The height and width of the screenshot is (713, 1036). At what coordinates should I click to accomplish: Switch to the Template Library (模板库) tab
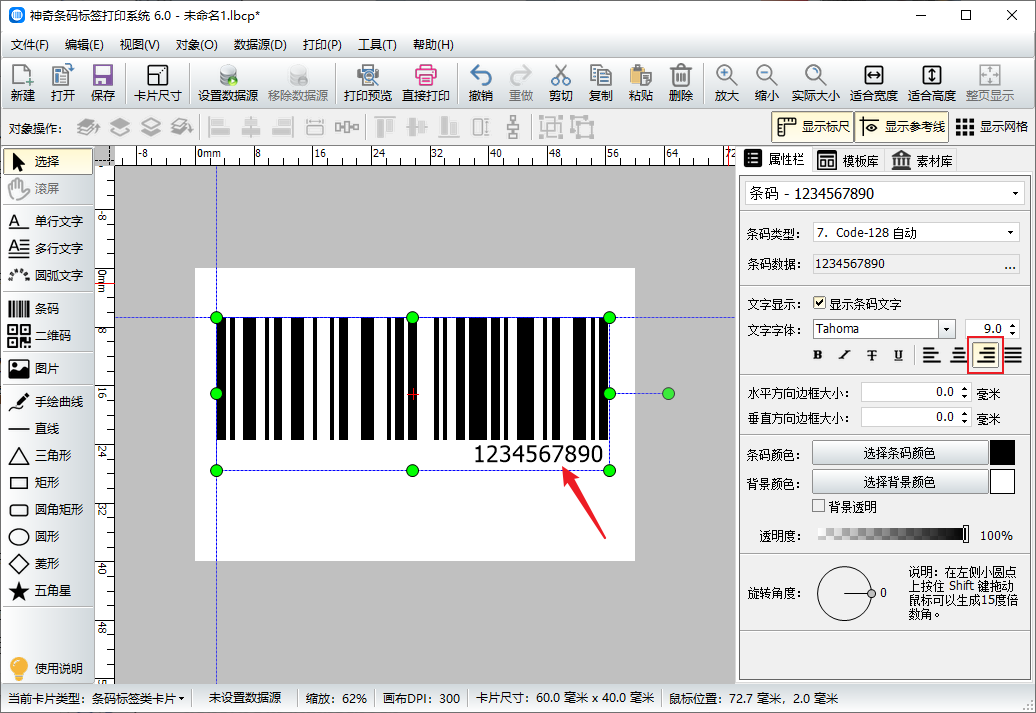[847, 161]
